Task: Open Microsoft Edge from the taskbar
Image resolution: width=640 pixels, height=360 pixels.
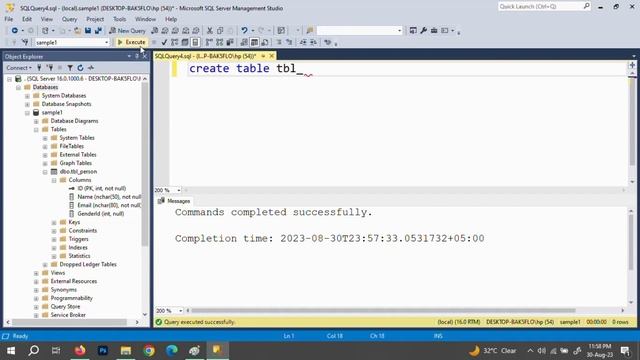Action: tap(172, 351)
